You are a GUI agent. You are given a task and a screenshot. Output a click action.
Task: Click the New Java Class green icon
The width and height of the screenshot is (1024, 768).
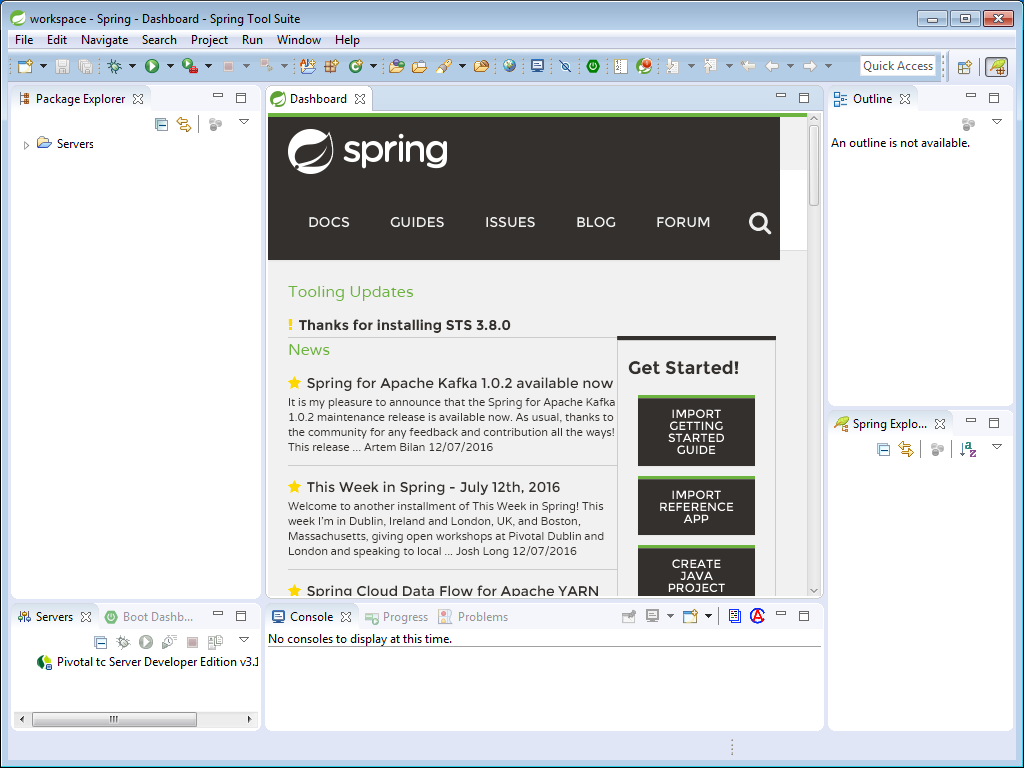coord(356,66)
